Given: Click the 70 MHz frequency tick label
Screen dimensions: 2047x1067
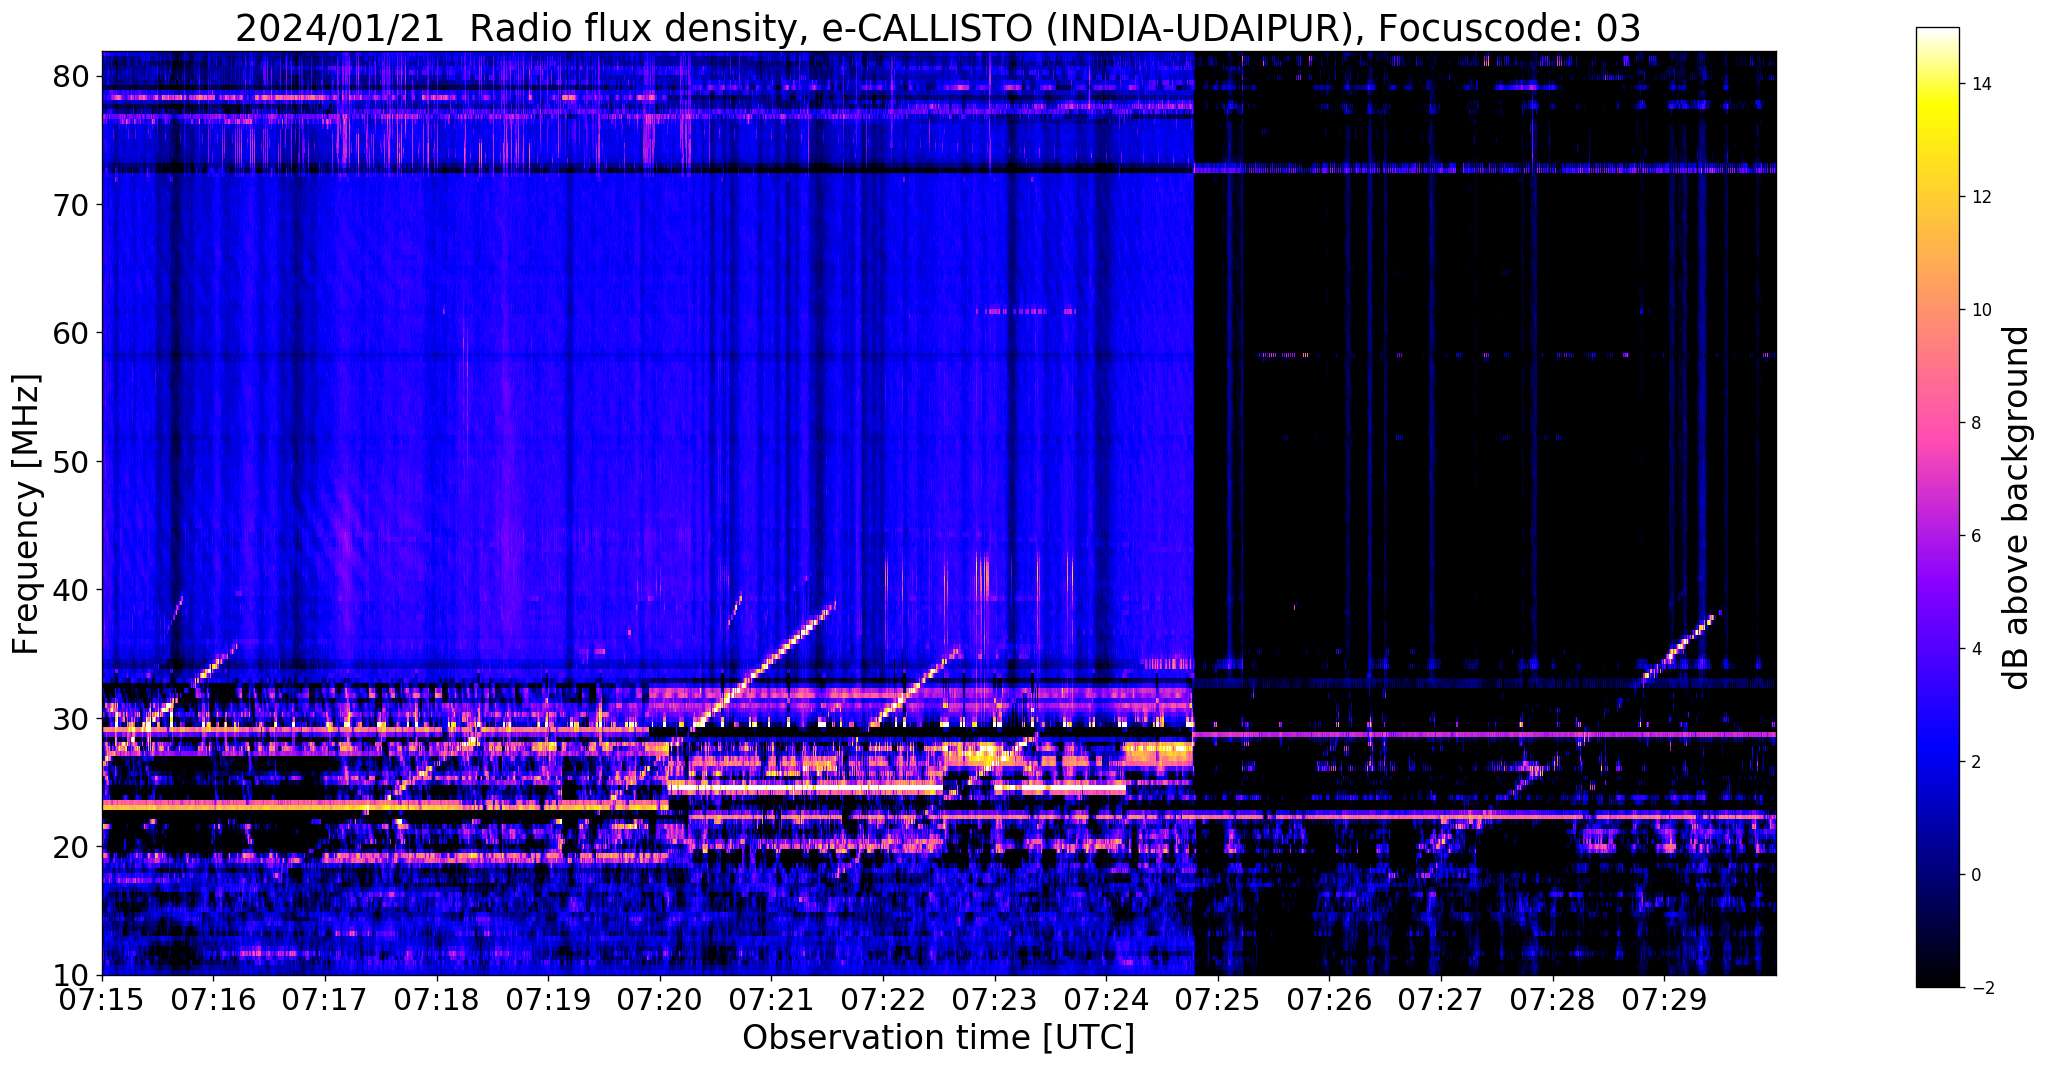Looking at the screenshot, I should coord(72,205).
